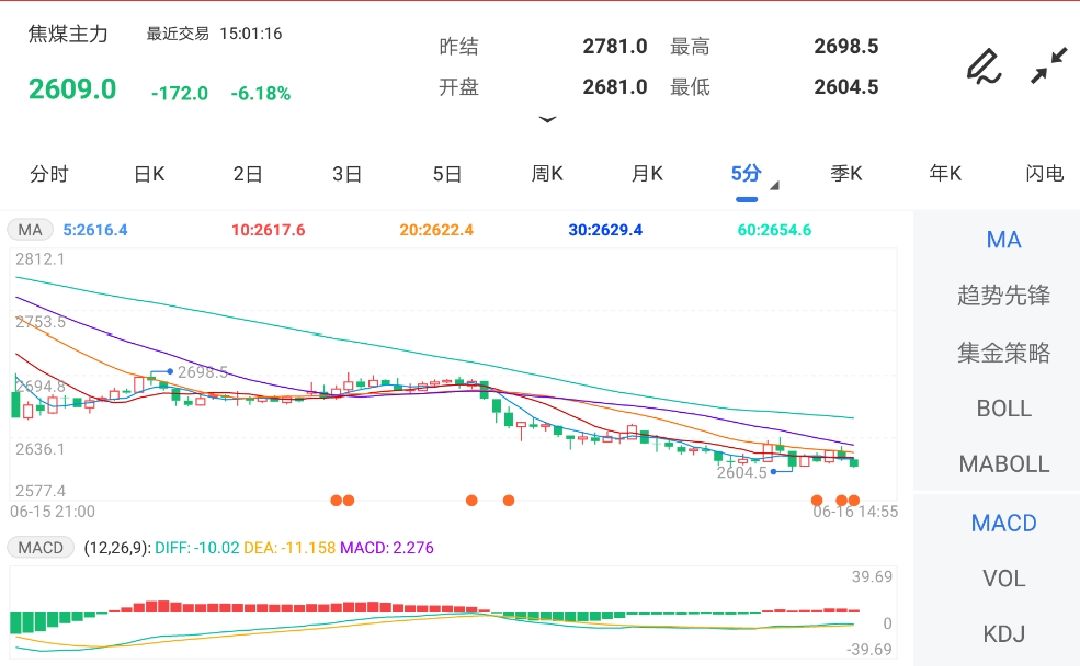Click the percent change -6.18%
1080x666 pixels.
click(260, 93)
